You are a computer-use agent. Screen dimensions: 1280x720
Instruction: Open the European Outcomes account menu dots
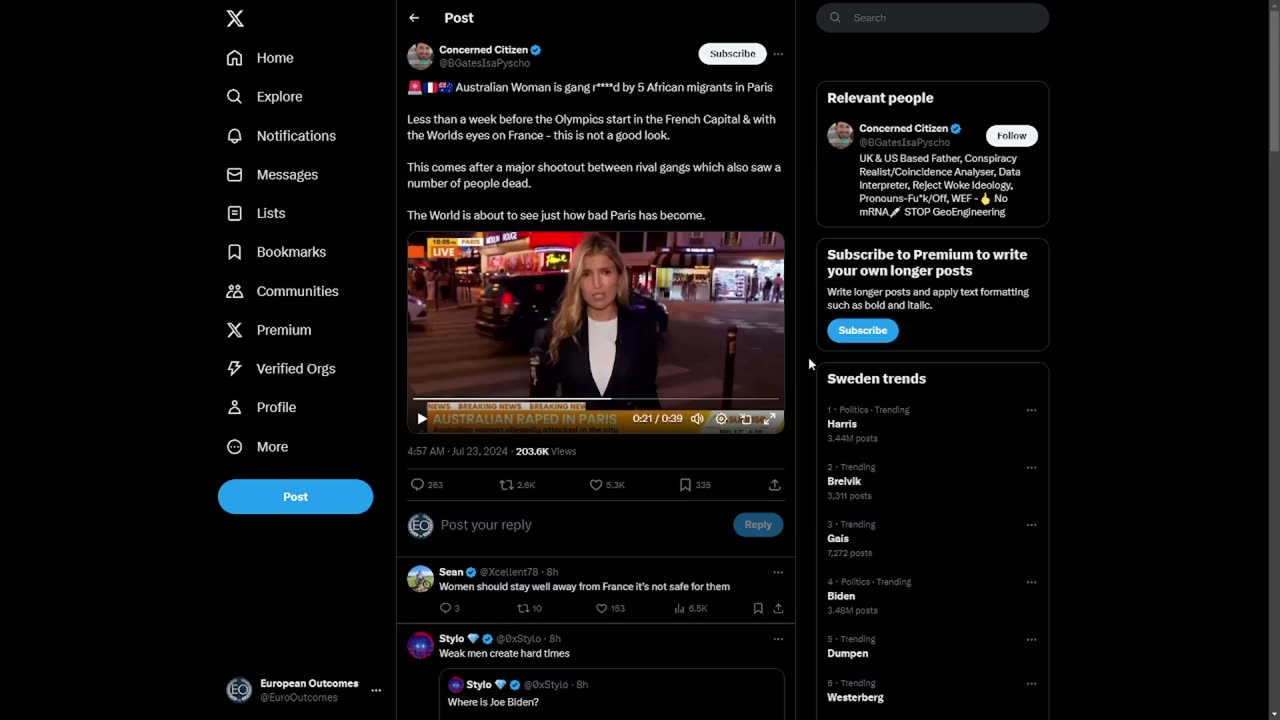pyautogui.click(x=376, y=690)
